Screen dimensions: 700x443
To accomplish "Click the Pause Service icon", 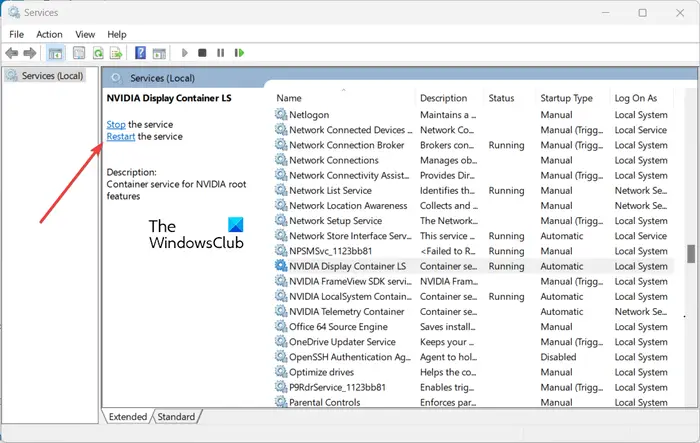I will (x=221, y=53).
